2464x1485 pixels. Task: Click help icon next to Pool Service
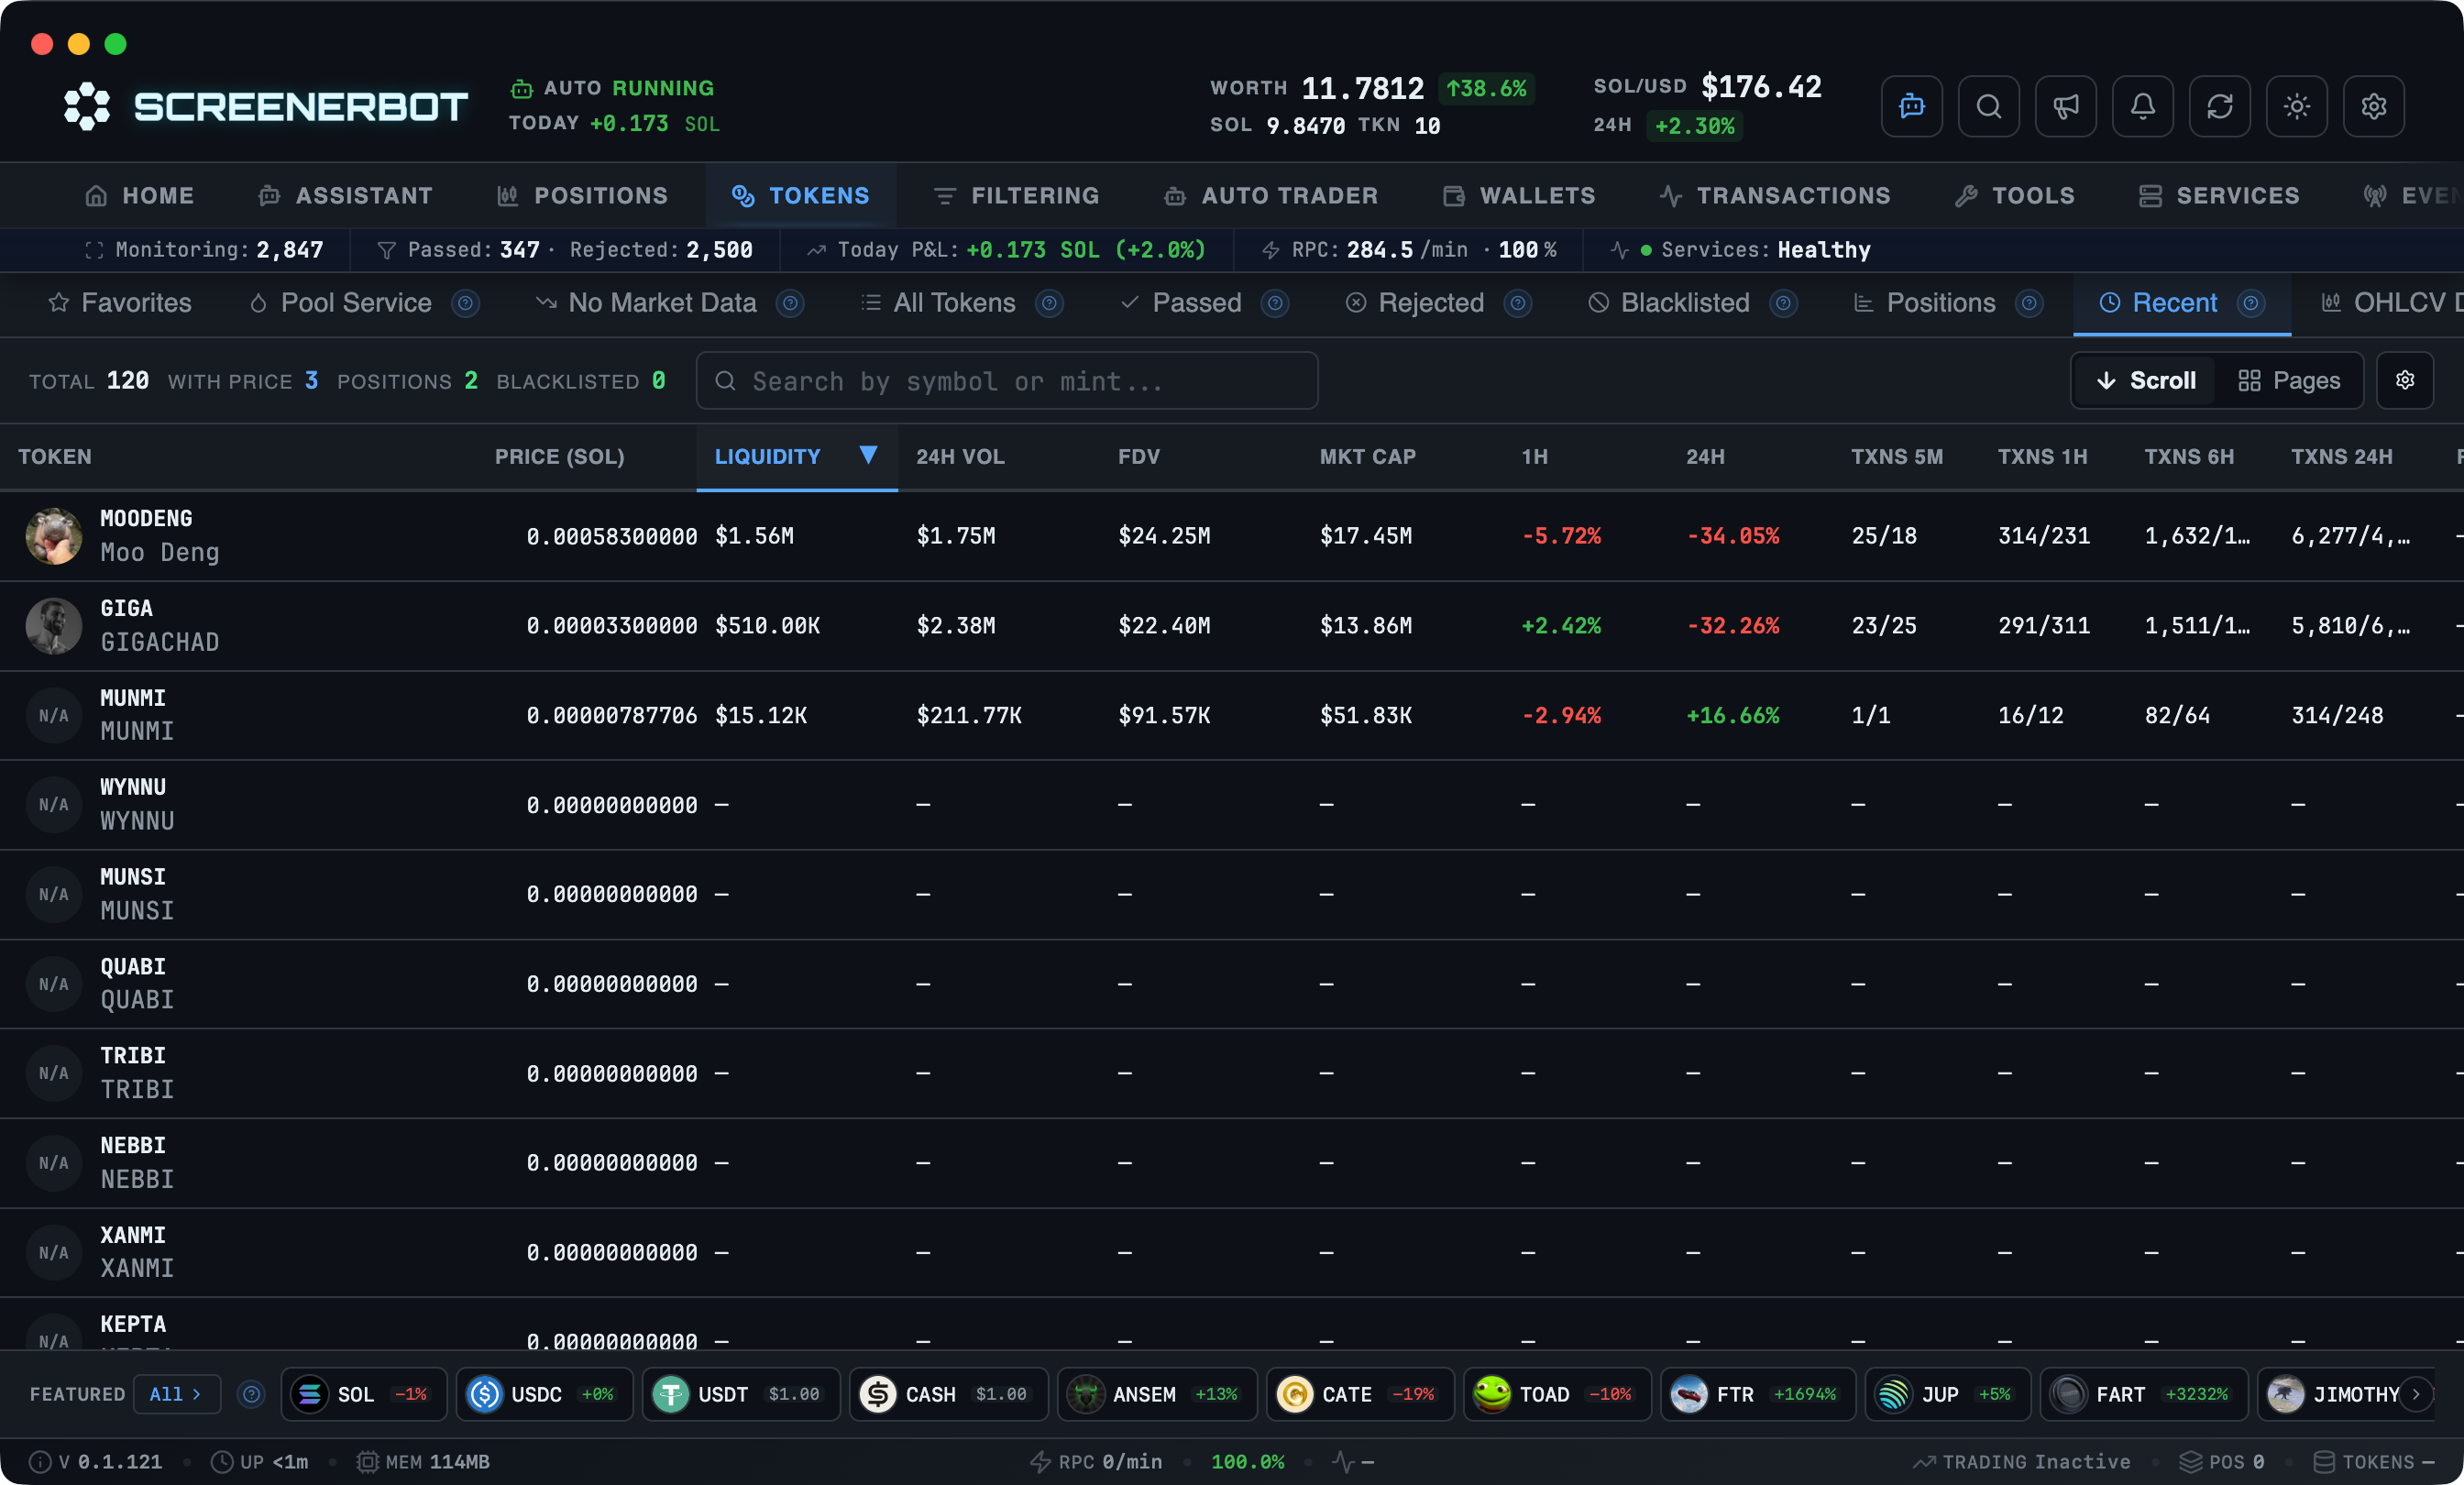pos(465,303)
